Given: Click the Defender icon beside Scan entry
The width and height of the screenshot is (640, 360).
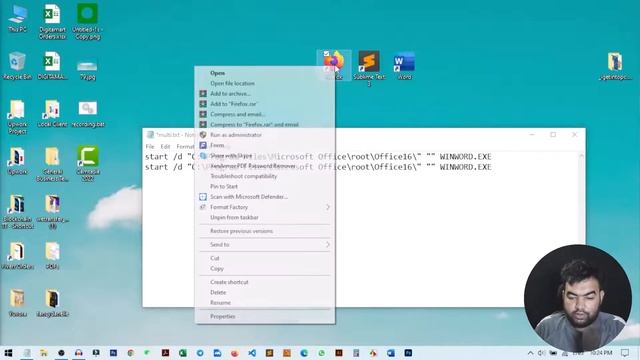Looking at the screenshot, I should pos(203,197).
